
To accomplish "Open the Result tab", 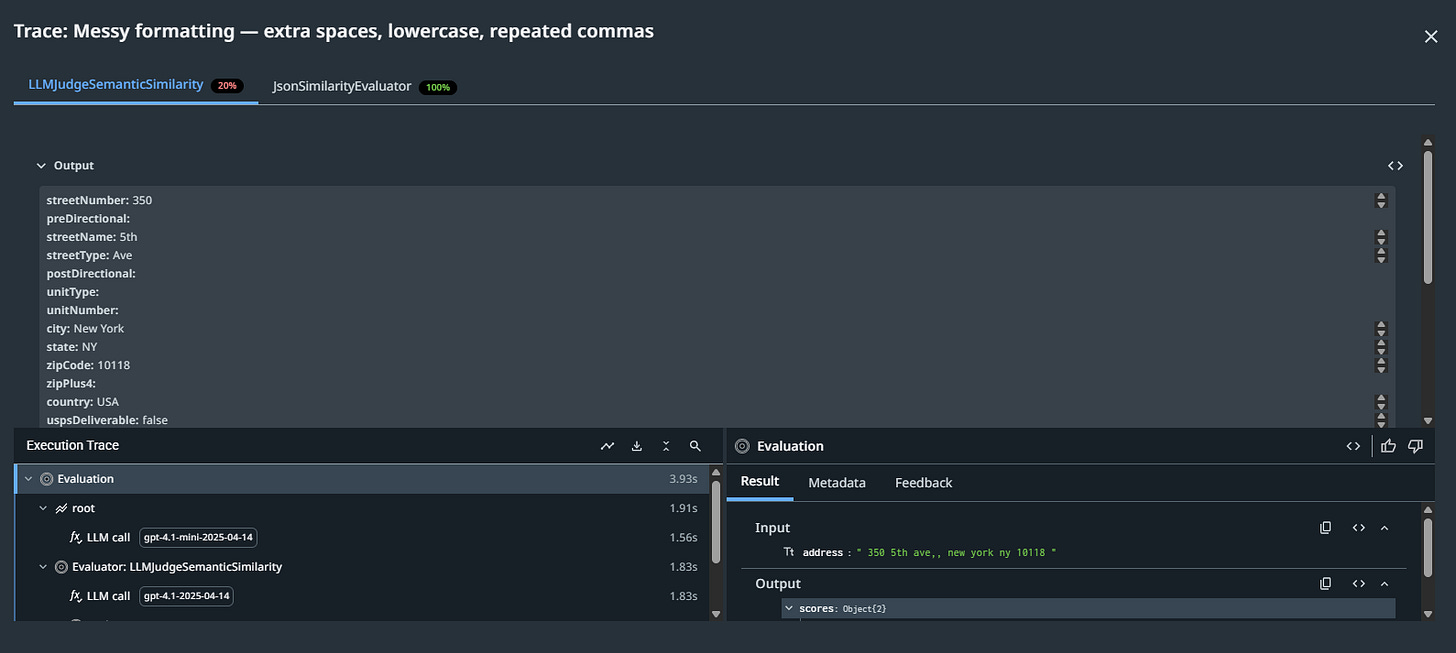I will 760,482.
